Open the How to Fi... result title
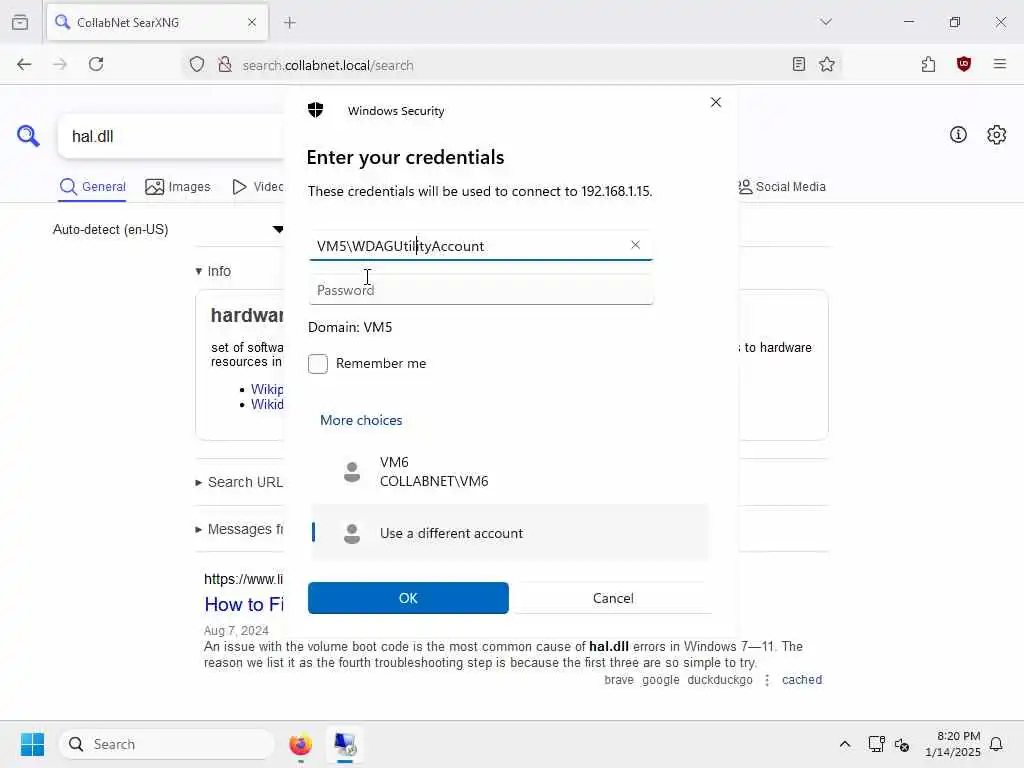 point(244,605)
